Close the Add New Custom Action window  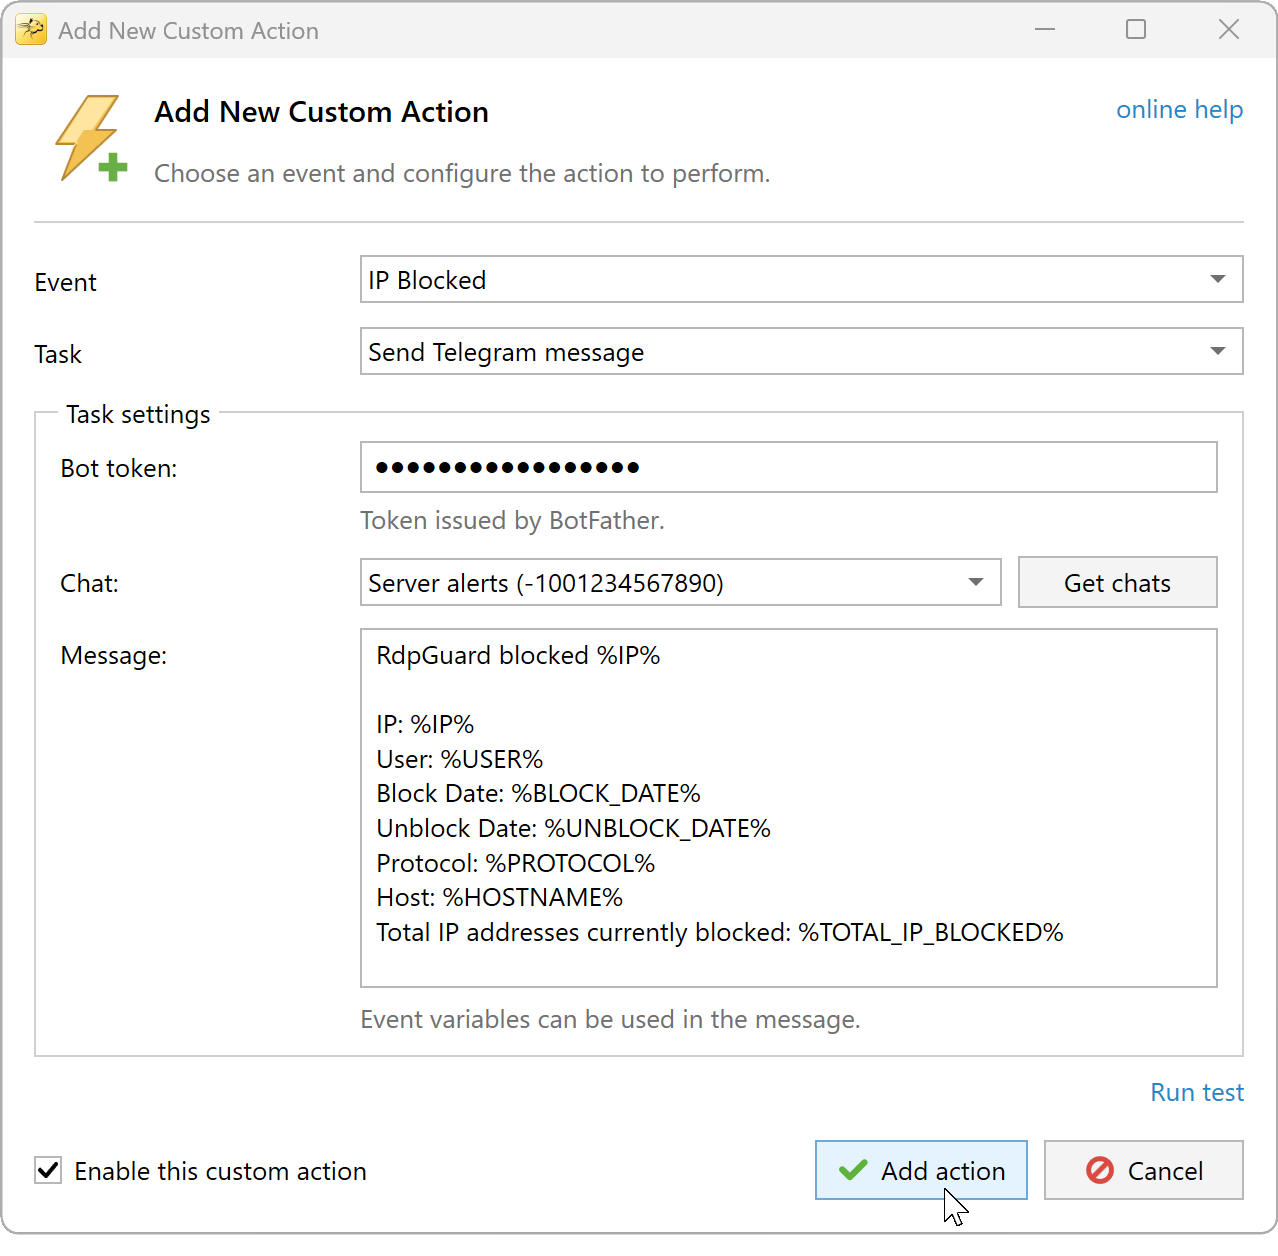(x=1229, y=30)
